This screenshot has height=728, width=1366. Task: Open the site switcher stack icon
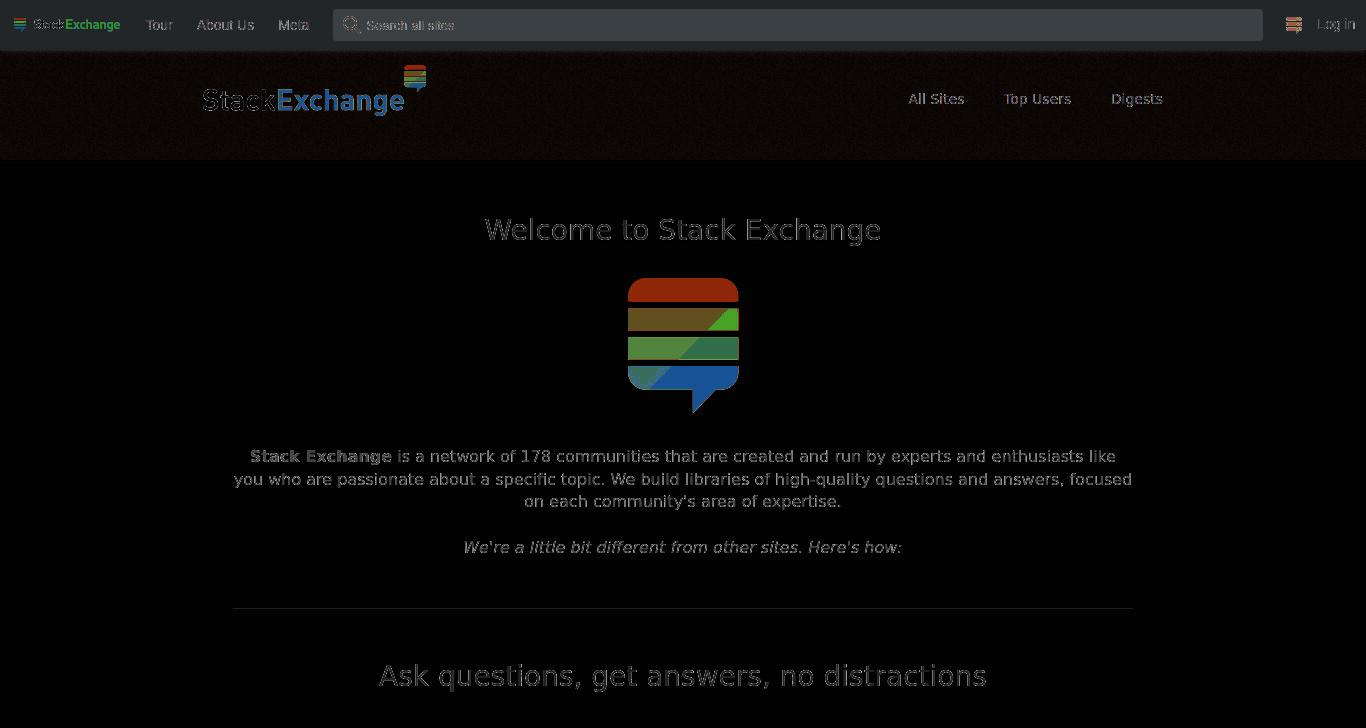(1294, 25)
